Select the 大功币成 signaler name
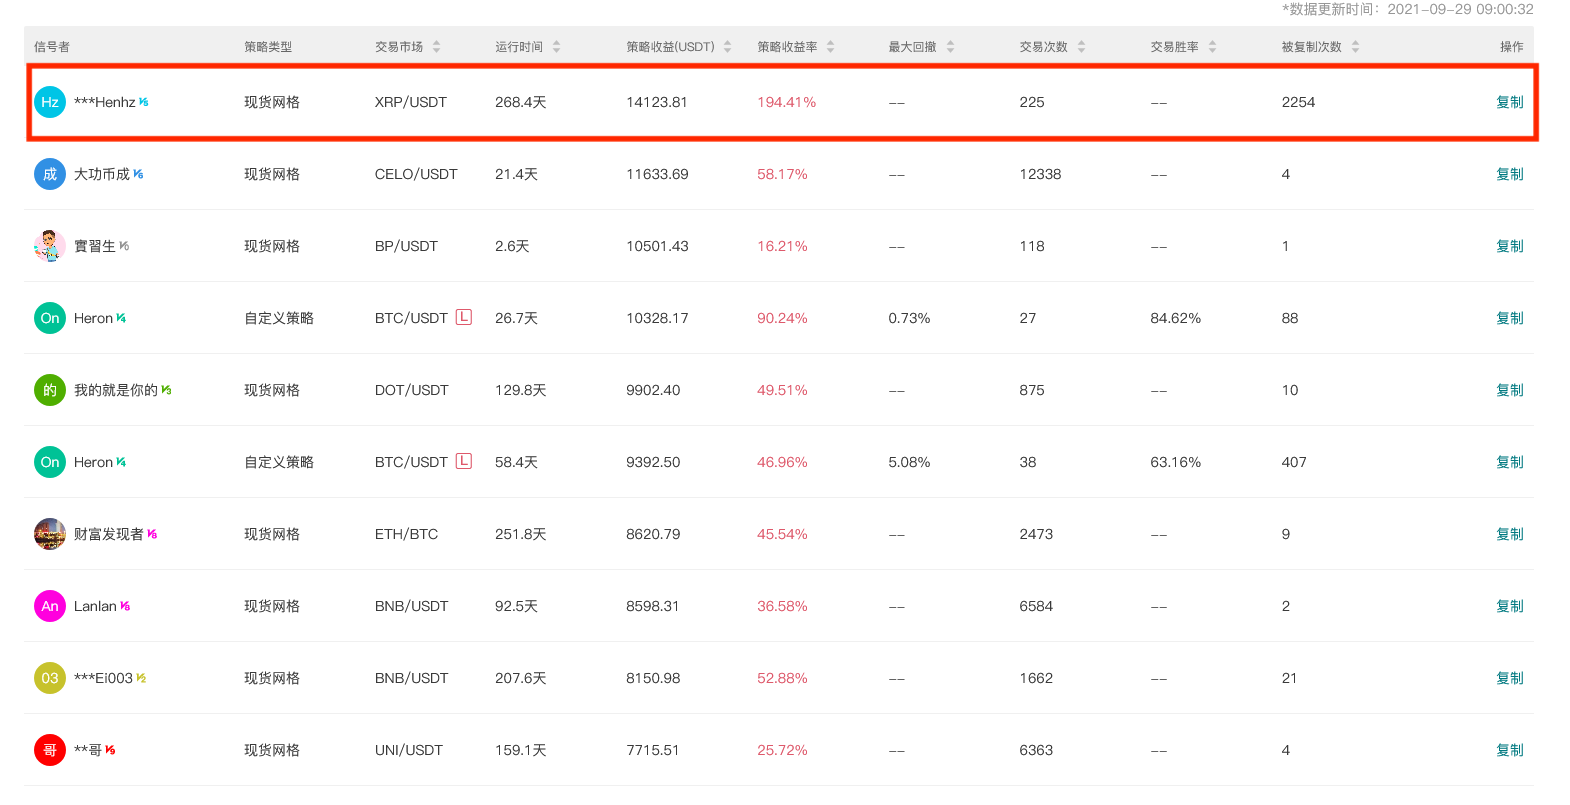 [102, 174]
